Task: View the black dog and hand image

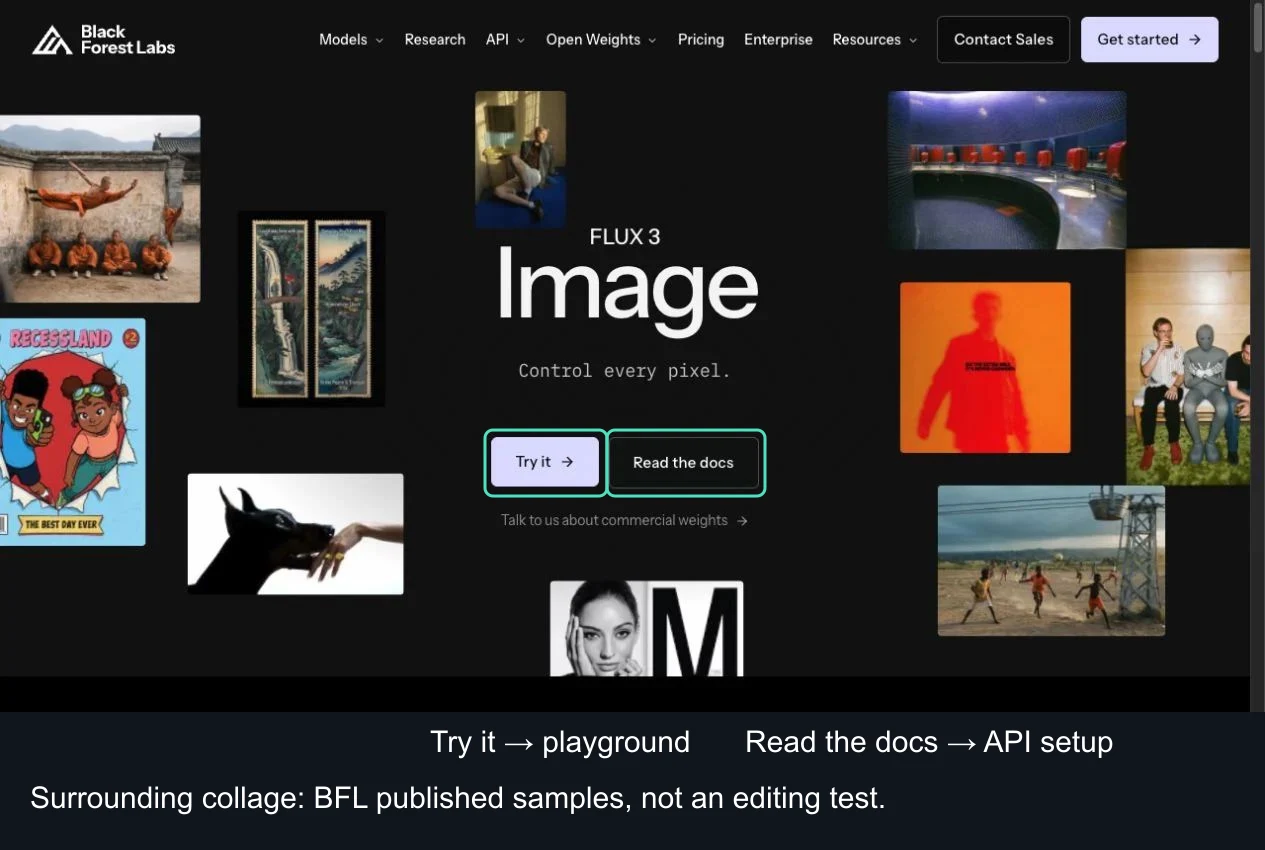Action: pos(295,534)
